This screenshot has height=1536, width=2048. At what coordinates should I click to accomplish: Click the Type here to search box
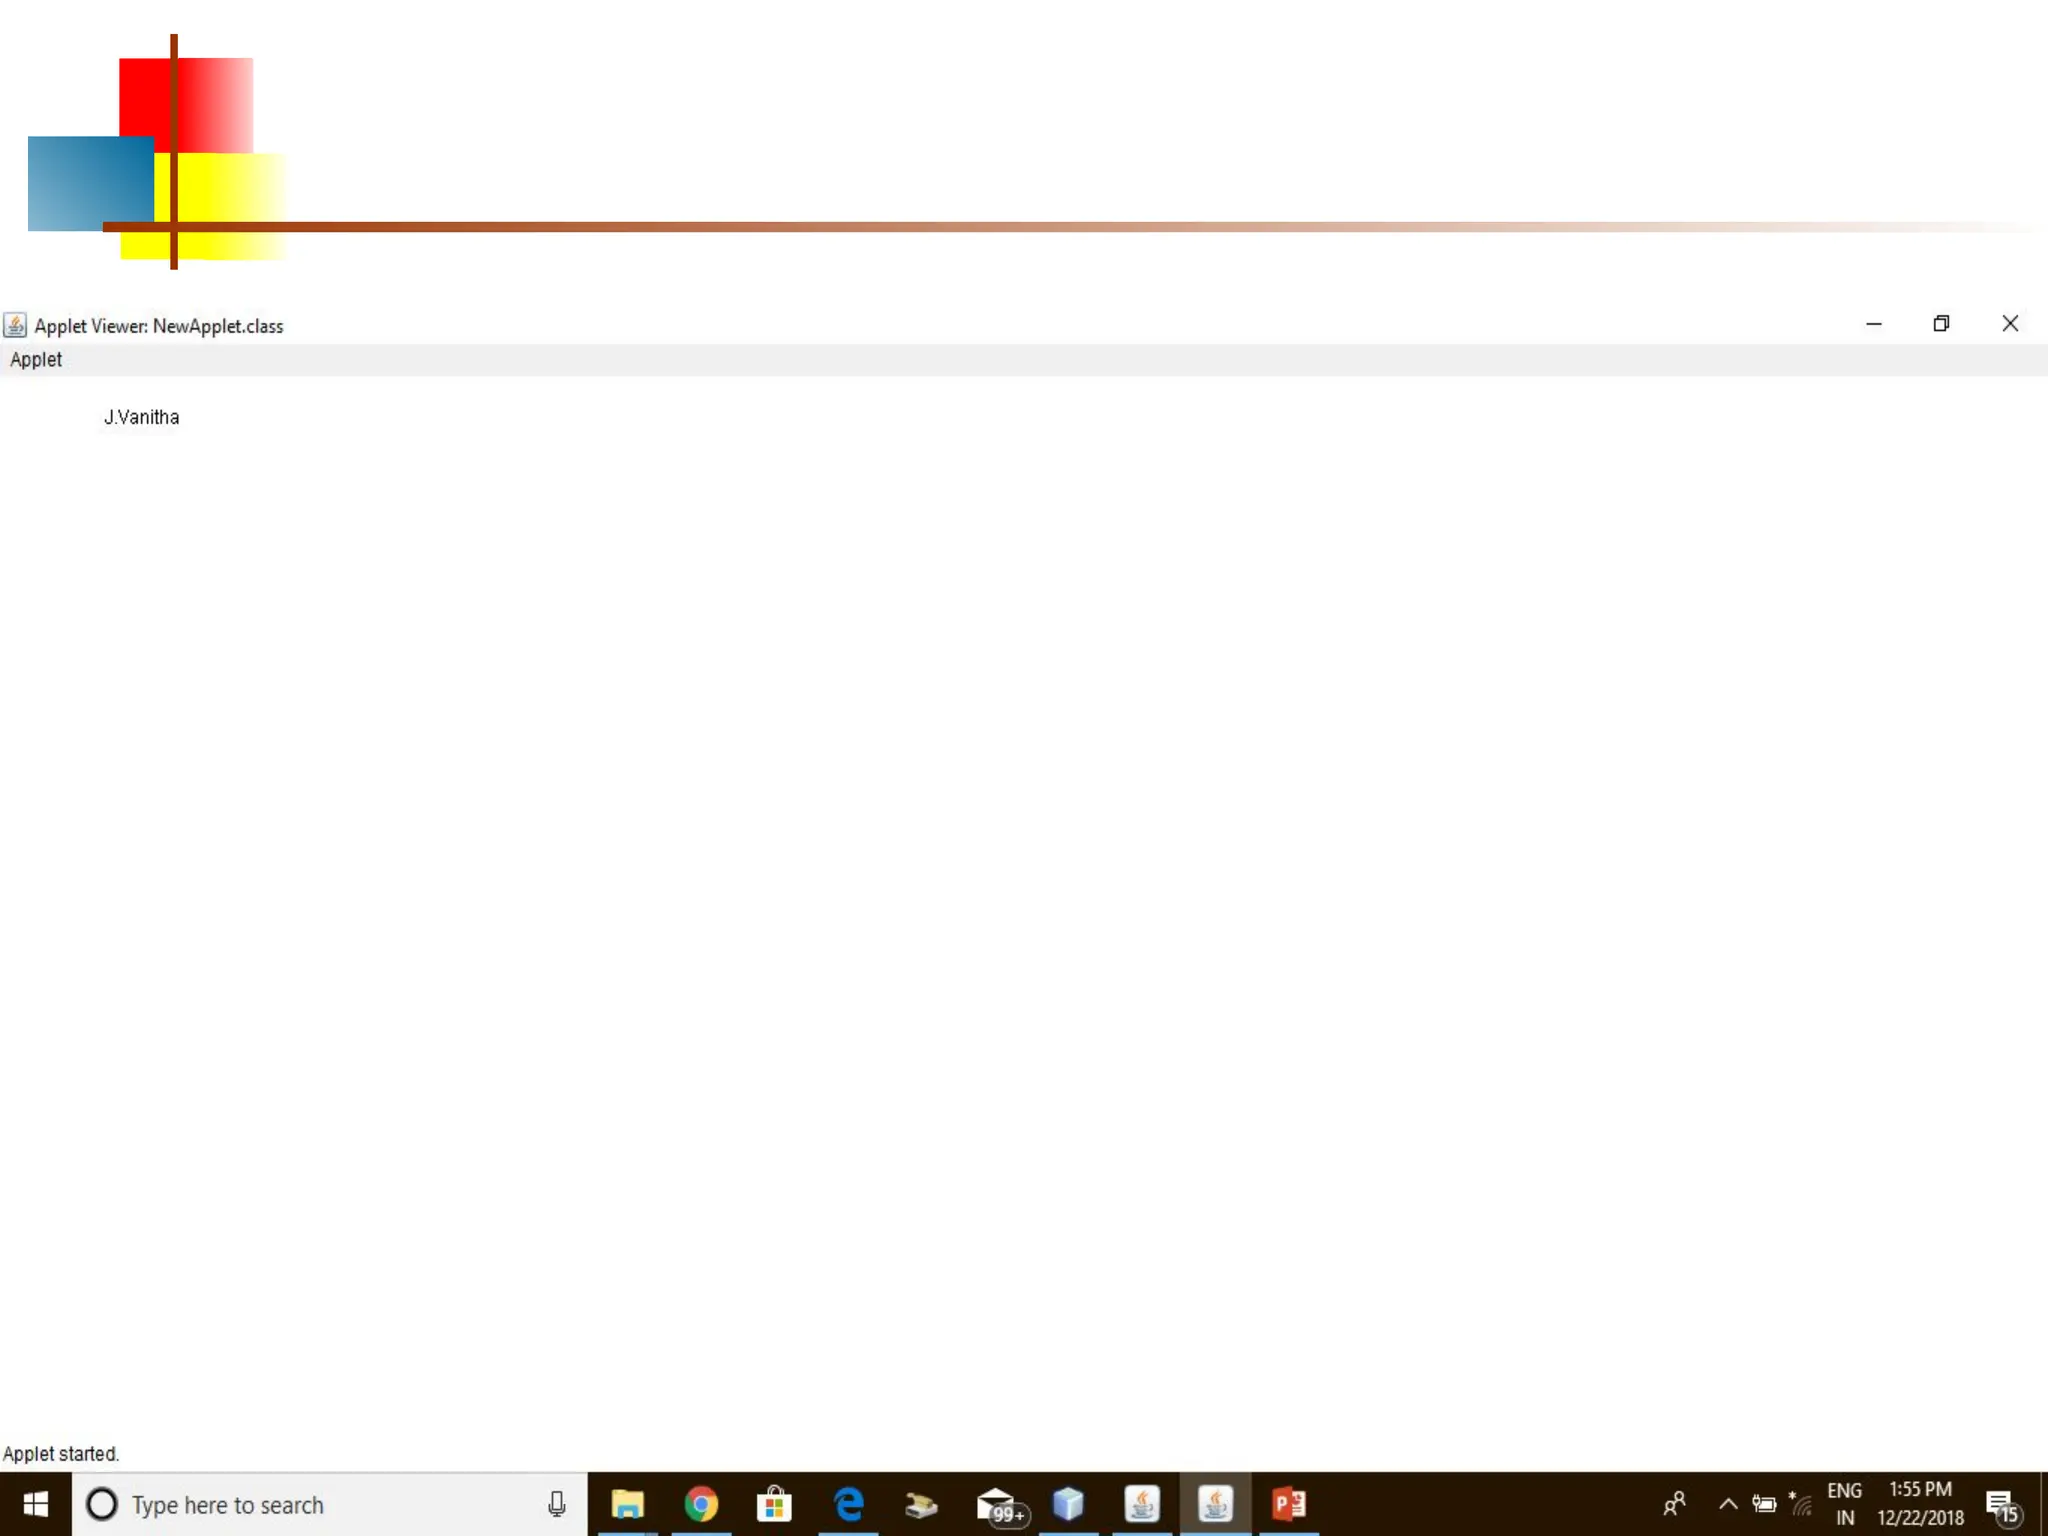pyautogui.click(x=300, y=1504)
